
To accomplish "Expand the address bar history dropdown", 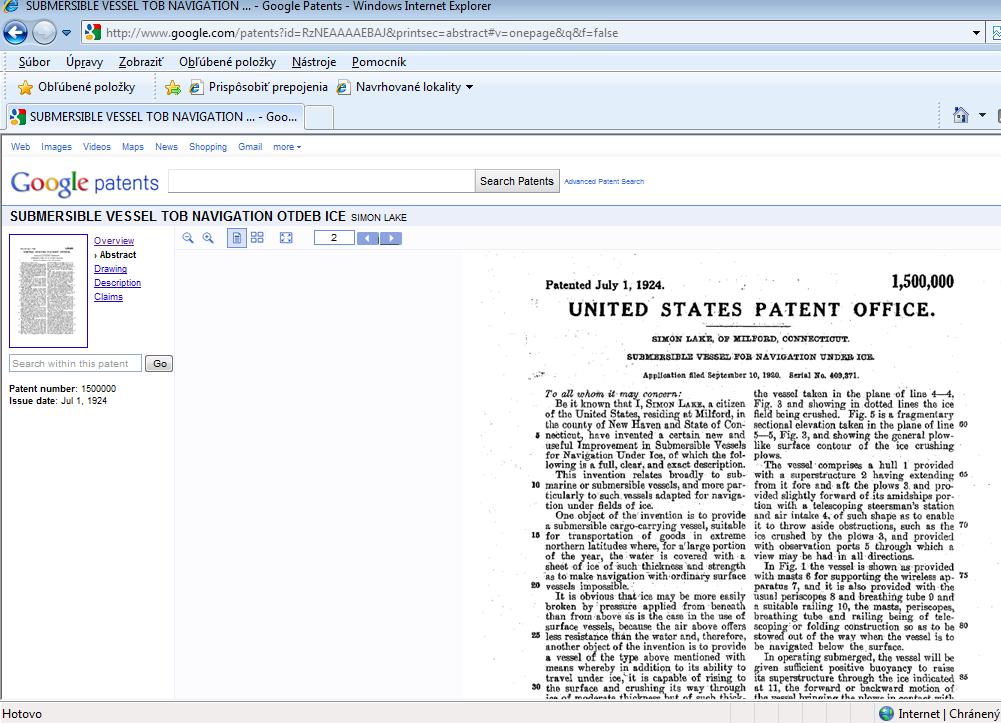I will click(976, 33).
